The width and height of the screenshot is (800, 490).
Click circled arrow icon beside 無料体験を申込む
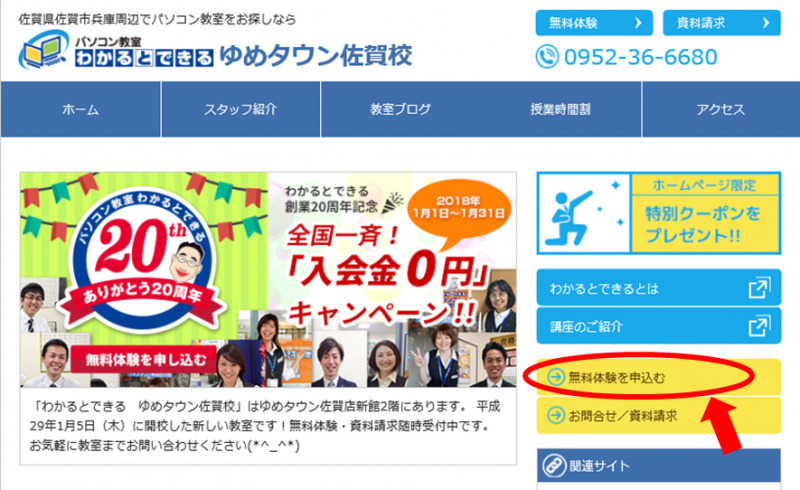(x=556, y=377)
